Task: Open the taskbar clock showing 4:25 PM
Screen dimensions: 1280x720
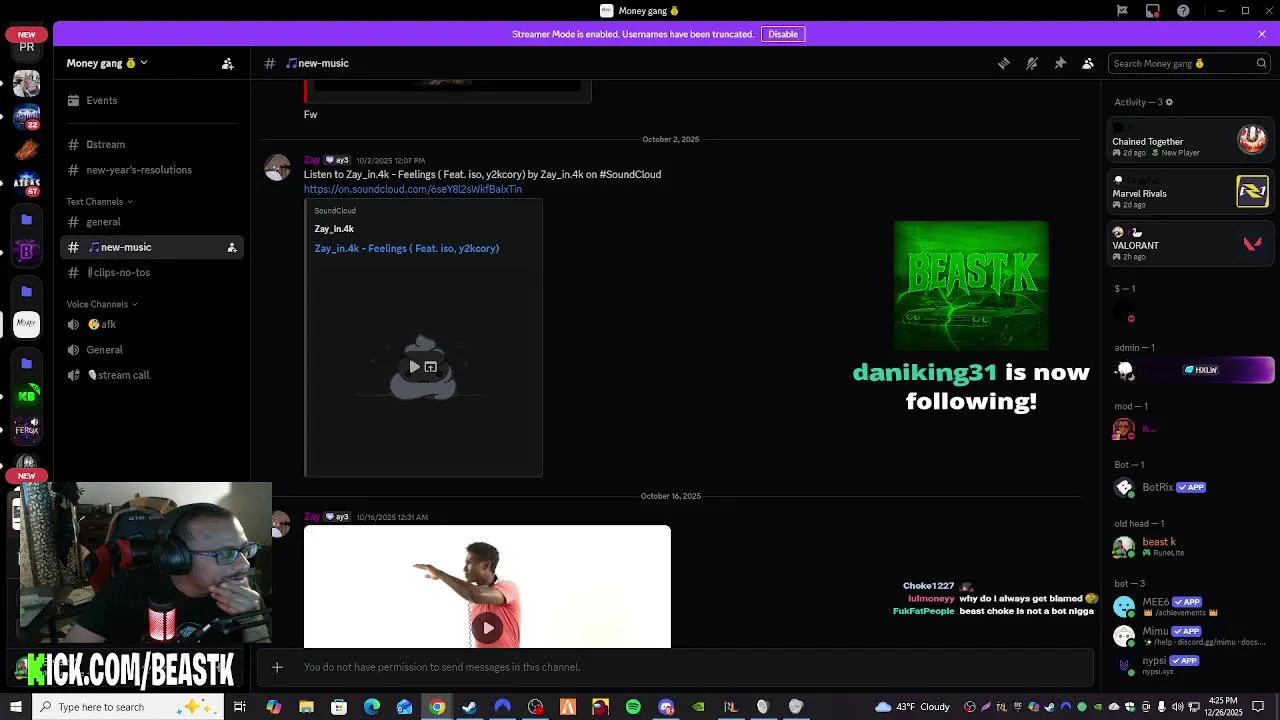Action: (x=1223, y=707)
